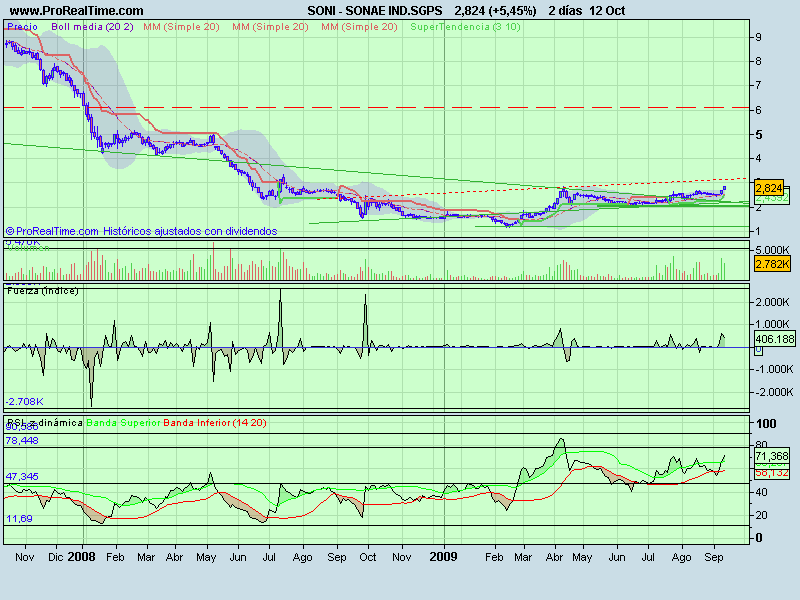The width and height of the screenshot is (800, 600).
Task: Click the -1.000K force index axis label
Action: pos(773,369)
